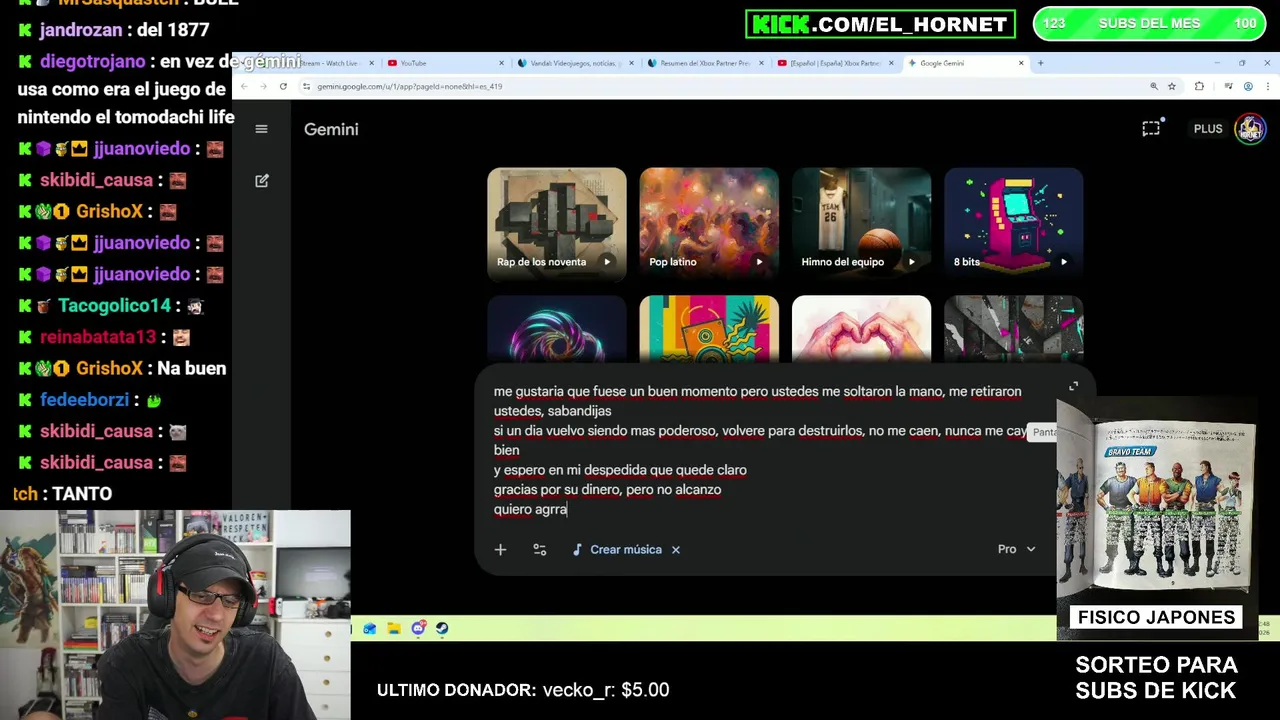
Task: Click the ULTIMO DONADOR vecko_r text
Action: (523, 690)
